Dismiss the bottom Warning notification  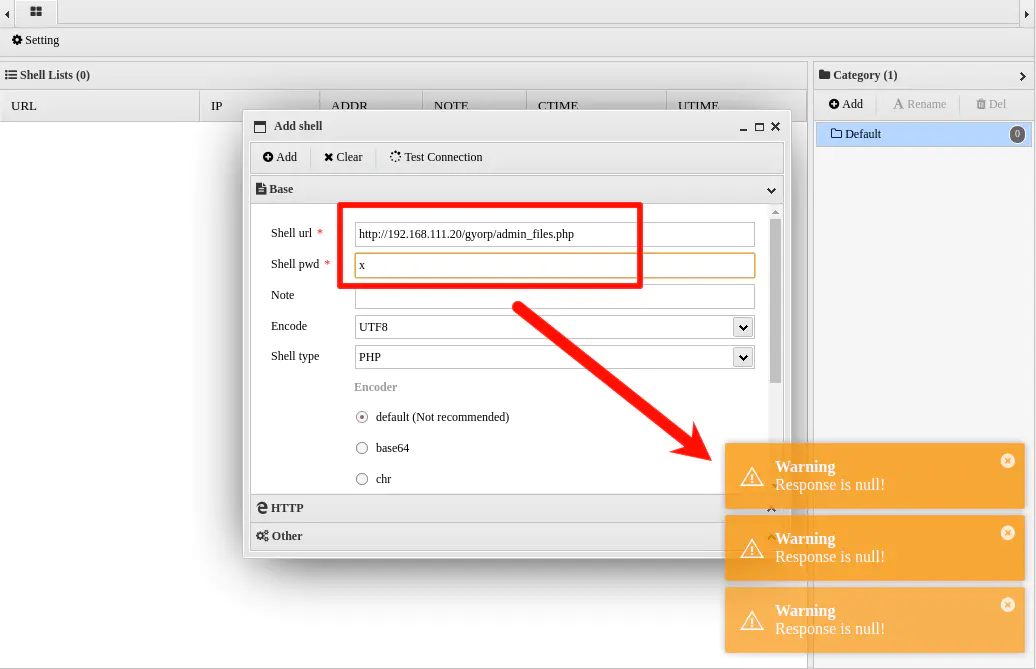pyautogui.click(x=1007, y=605)
